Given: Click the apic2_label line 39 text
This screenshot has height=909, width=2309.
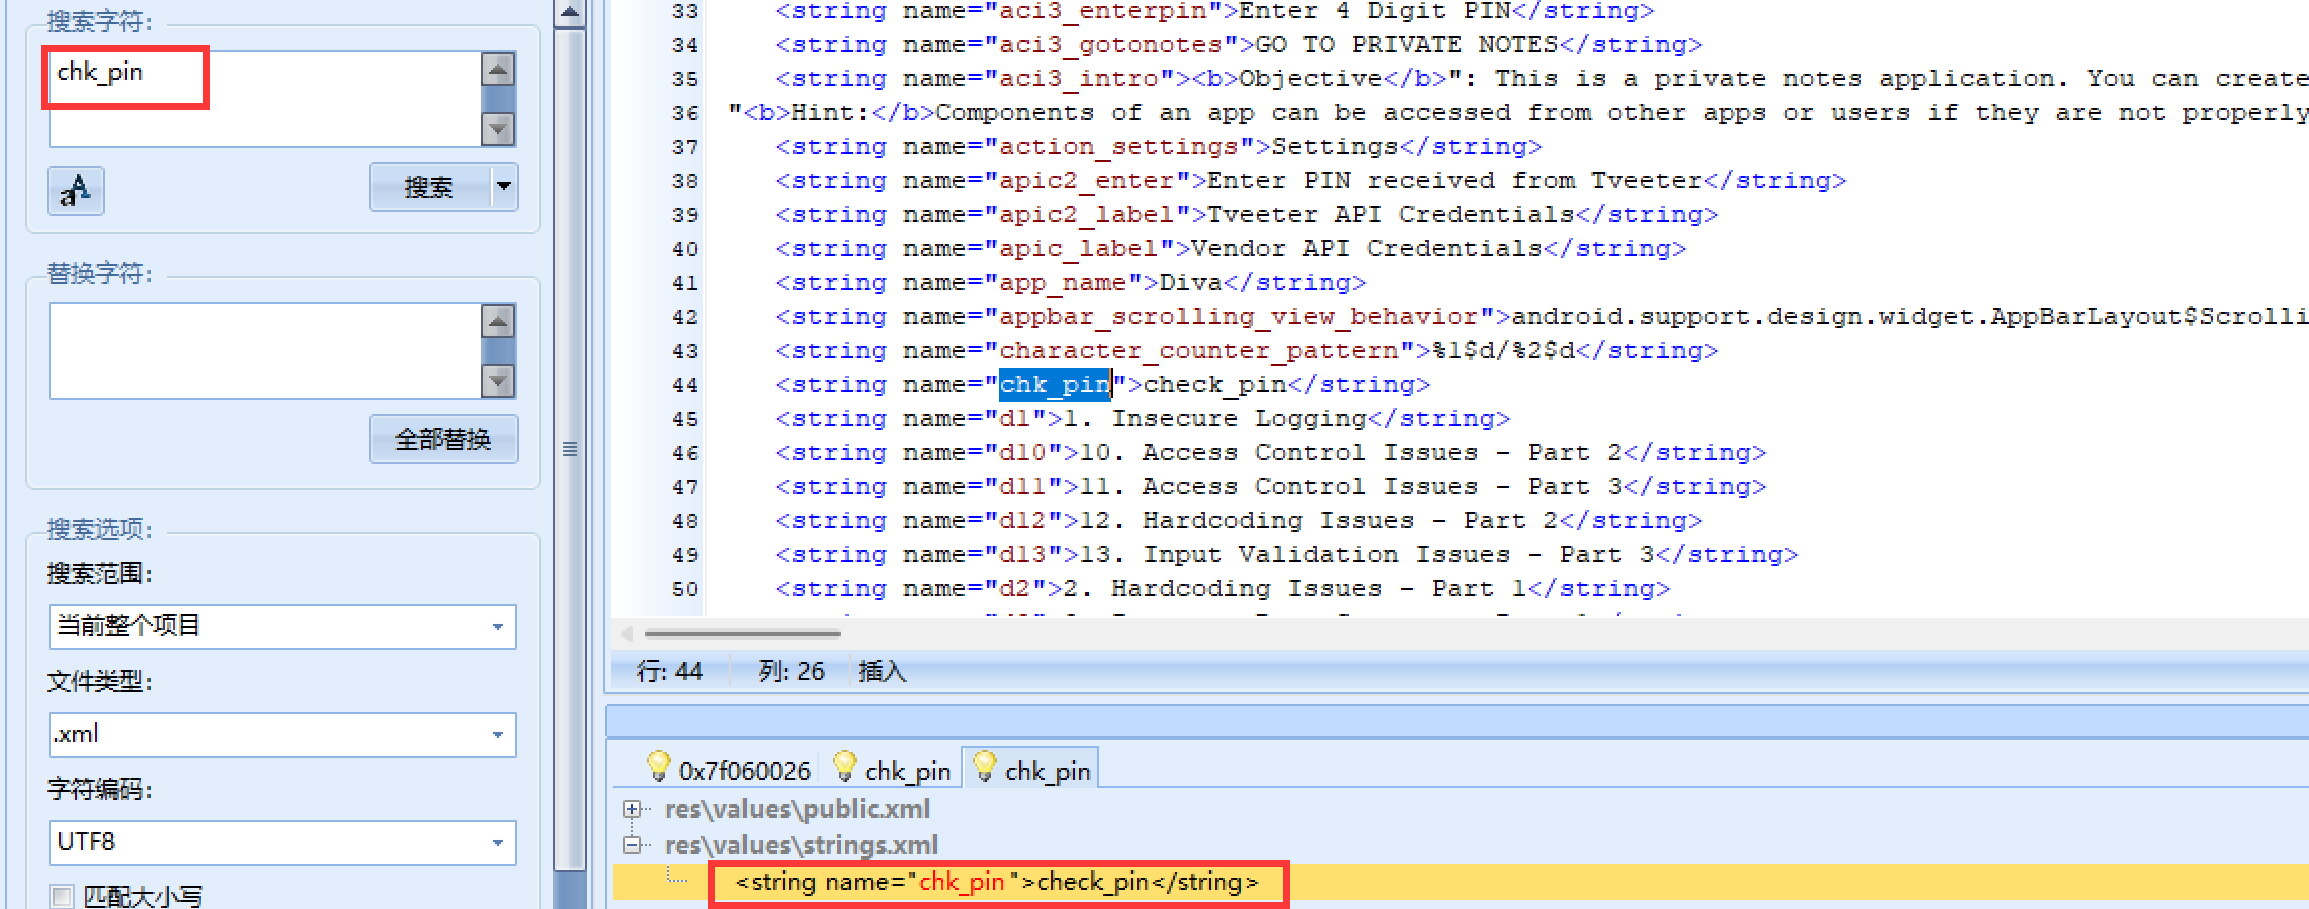Looking at the screenshot, I should 1246,215.
